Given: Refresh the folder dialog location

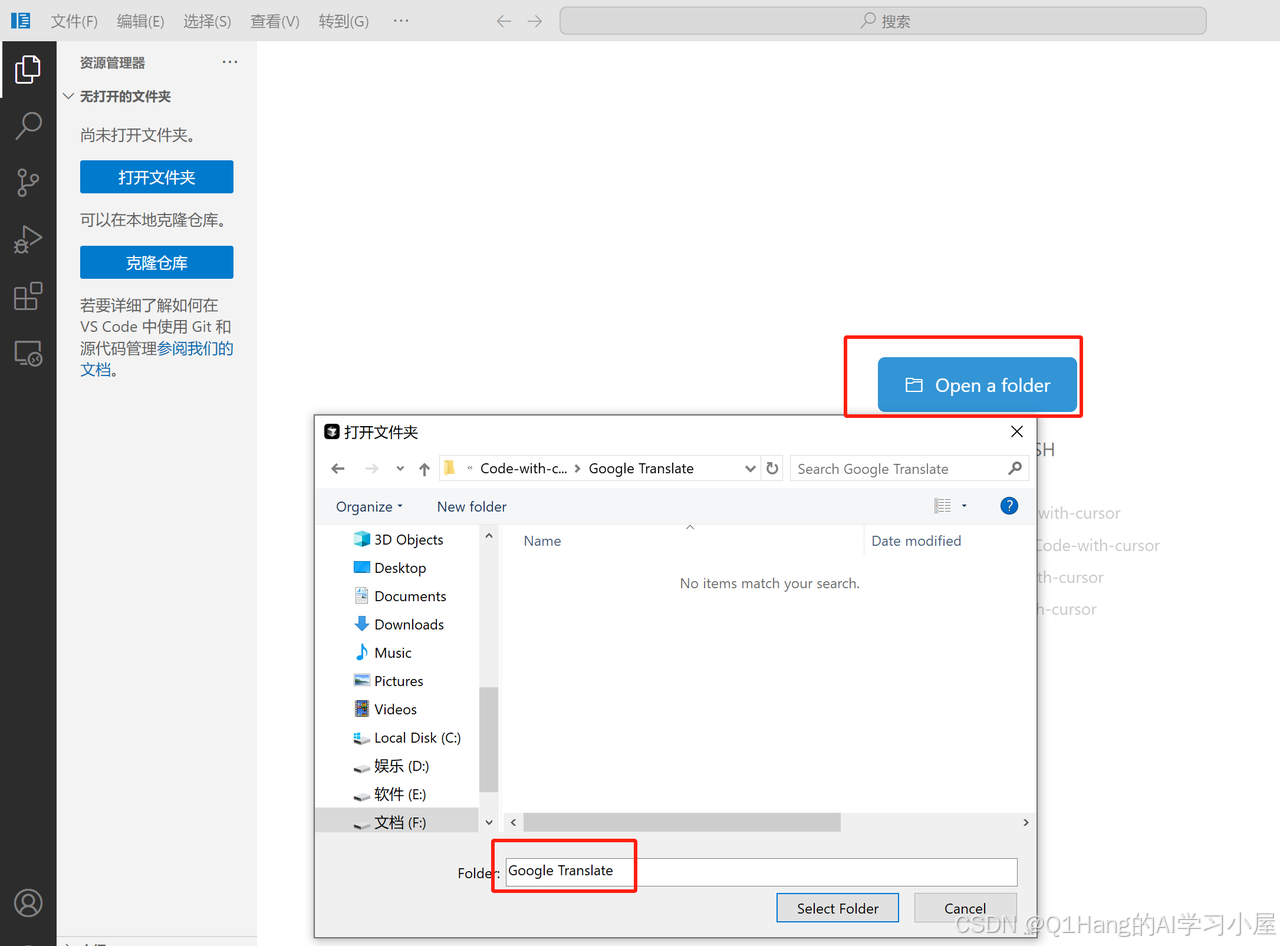Looking at the screenshot, I should pos(772,468).
